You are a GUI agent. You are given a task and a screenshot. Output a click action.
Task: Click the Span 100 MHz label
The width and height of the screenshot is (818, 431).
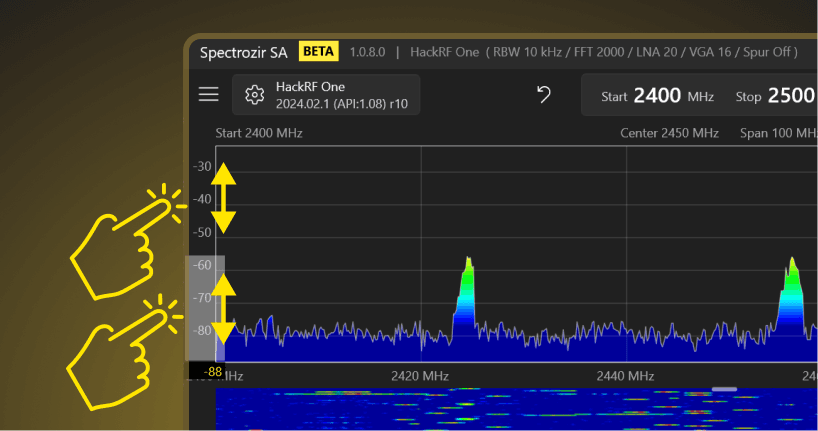click(778, 133)
